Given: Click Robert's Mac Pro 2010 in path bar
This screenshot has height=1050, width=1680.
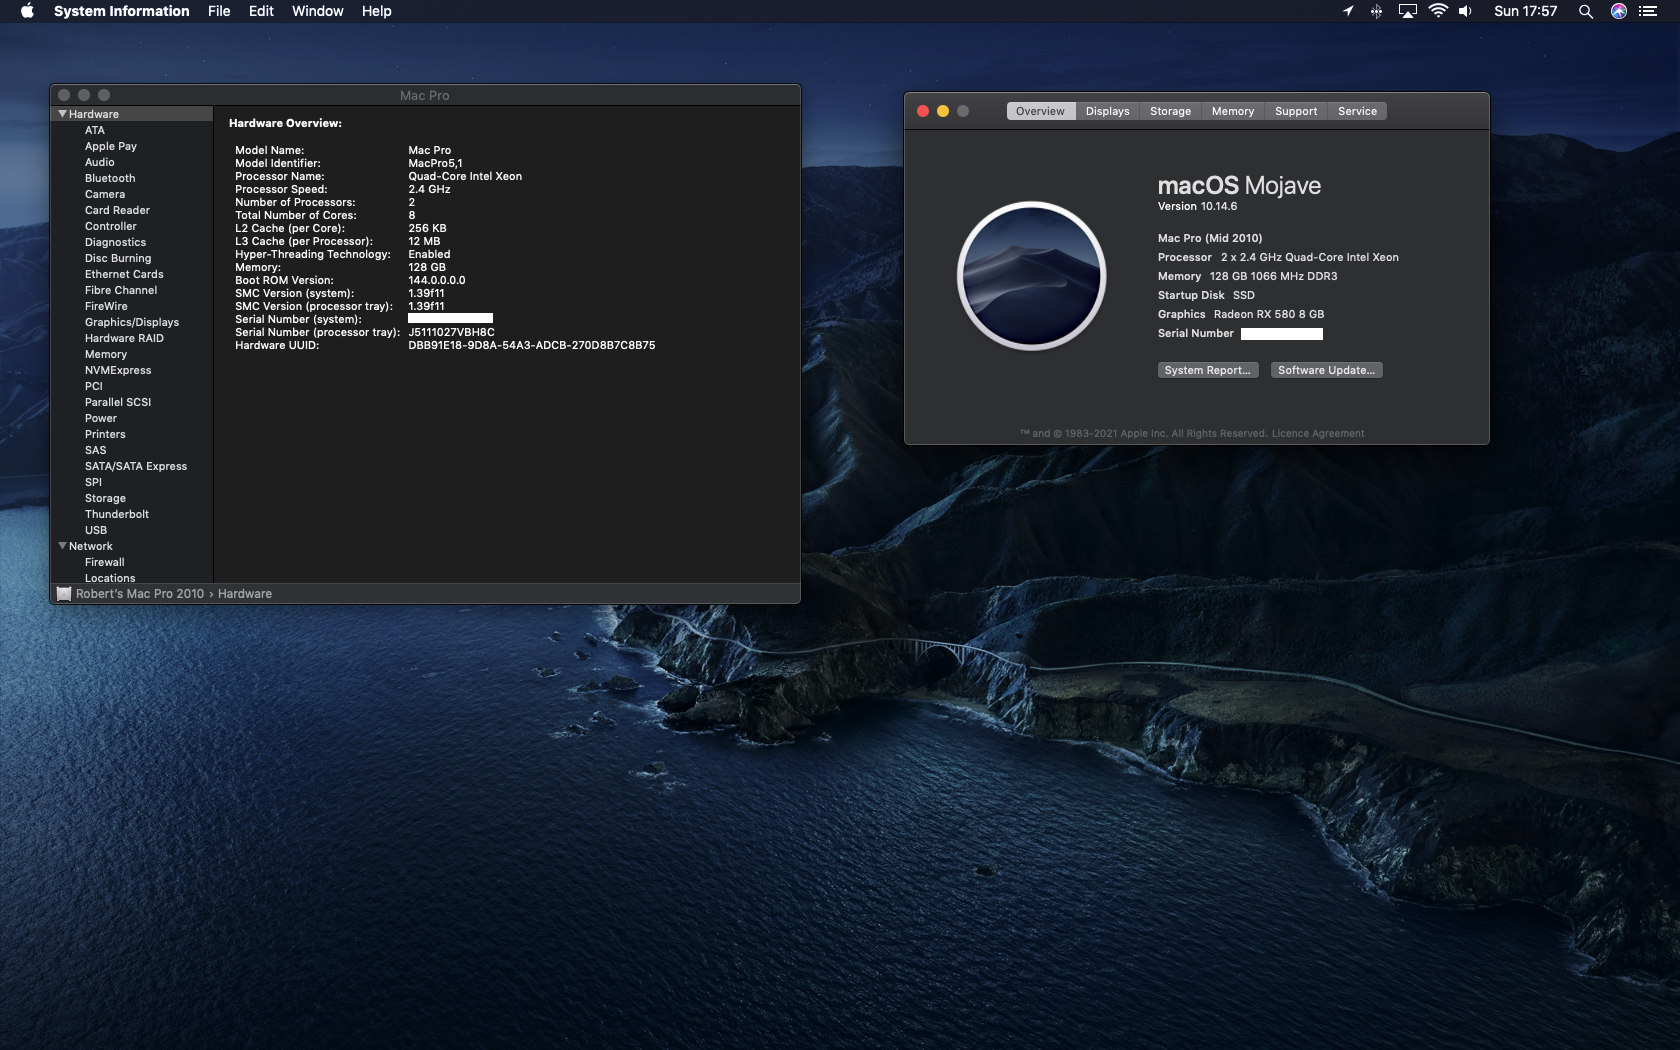Looking at the screenshot, I should point(140,594).
